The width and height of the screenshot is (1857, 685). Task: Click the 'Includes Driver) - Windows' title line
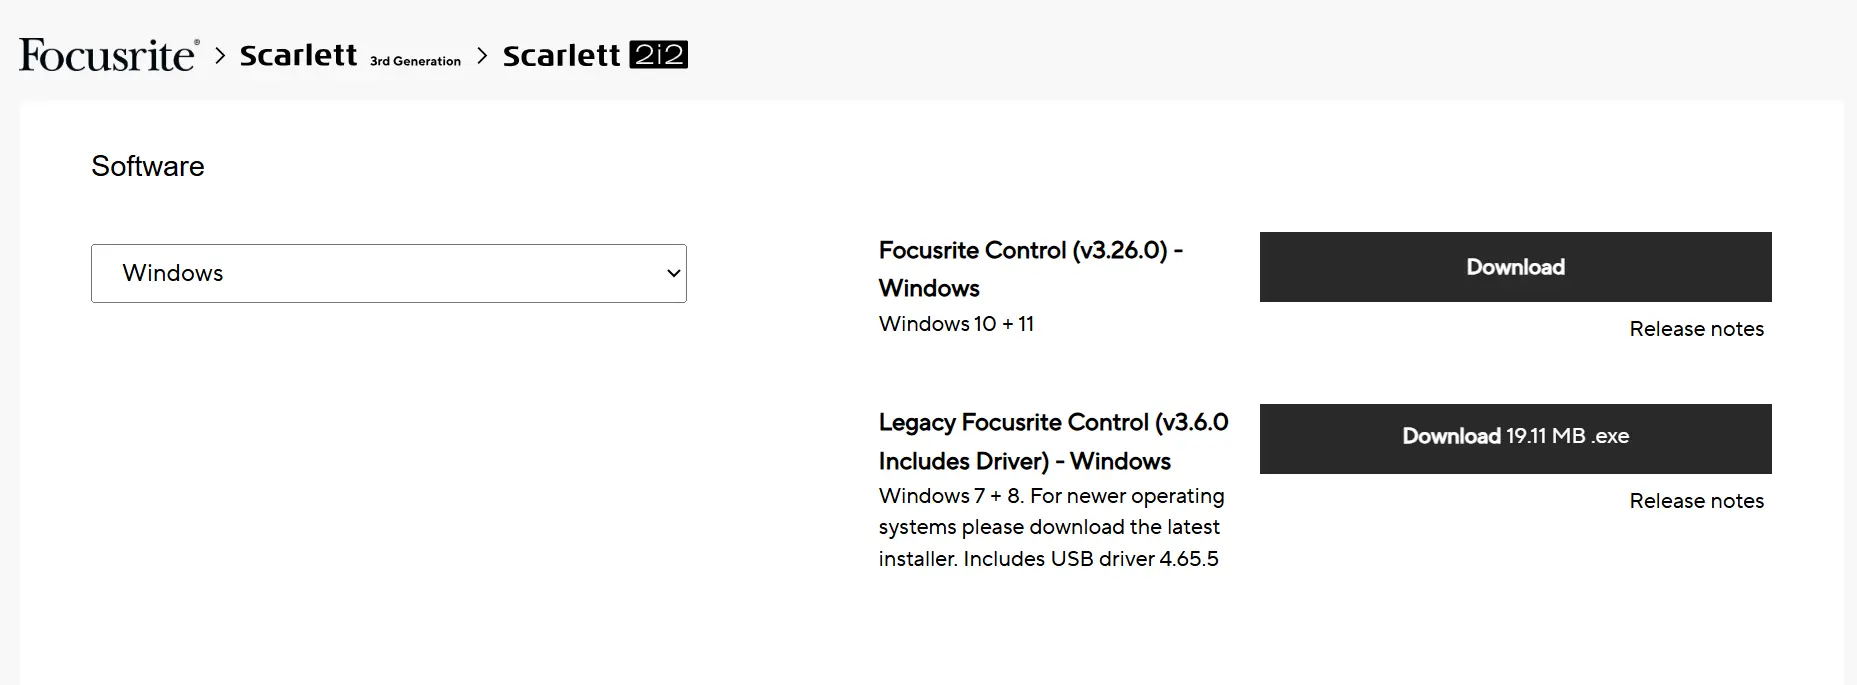tap(1024, 461)
